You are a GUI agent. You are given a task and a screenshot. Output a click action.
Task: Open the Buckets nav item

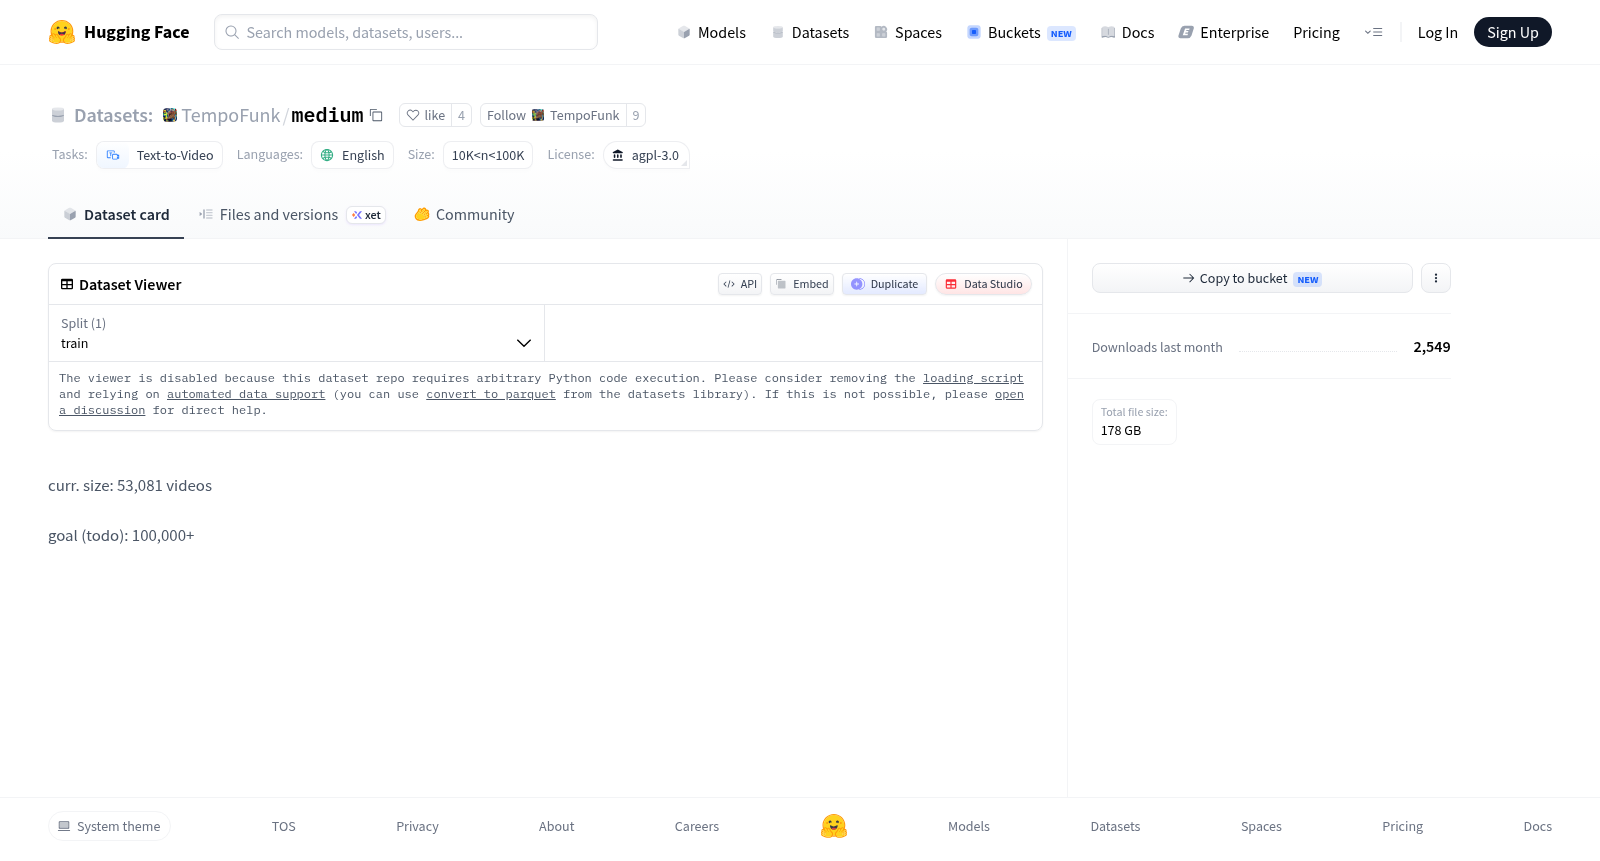tap(1020, 32)
